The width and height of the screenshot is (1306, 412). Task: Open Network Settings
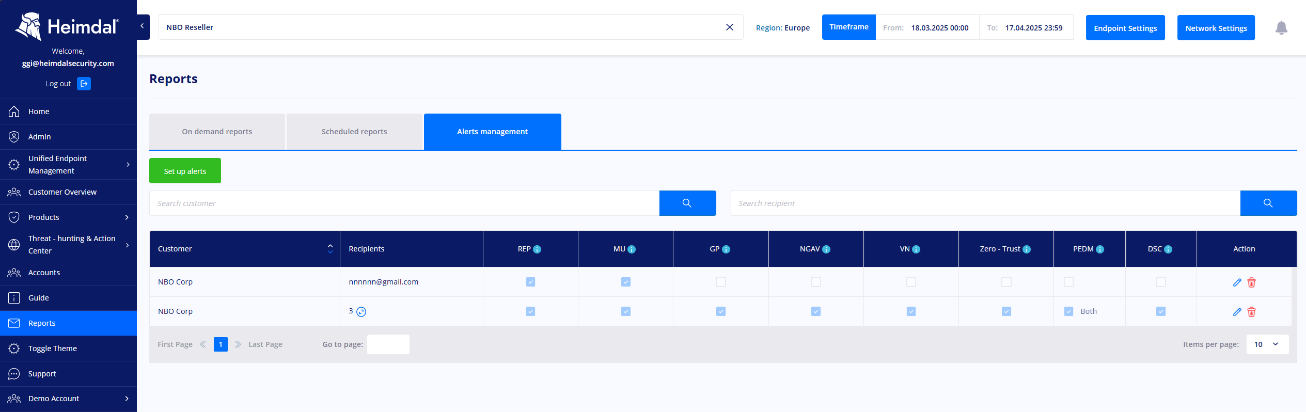[1216, 28]
